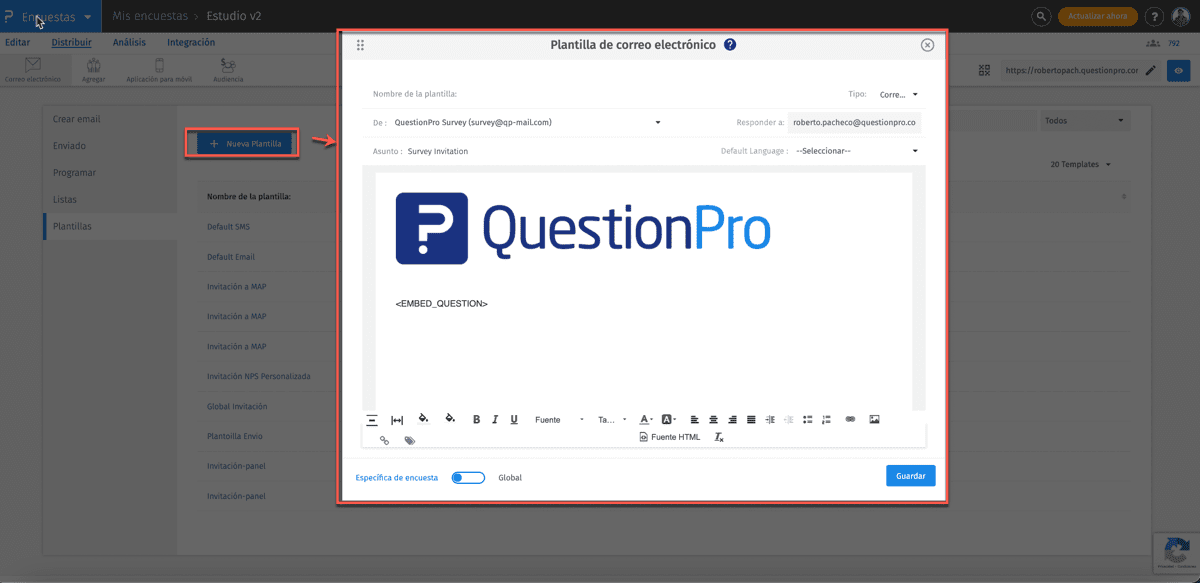1200x583 pixels.
Task: Apply bold formatting in the email editor
Action: point(476,419)
